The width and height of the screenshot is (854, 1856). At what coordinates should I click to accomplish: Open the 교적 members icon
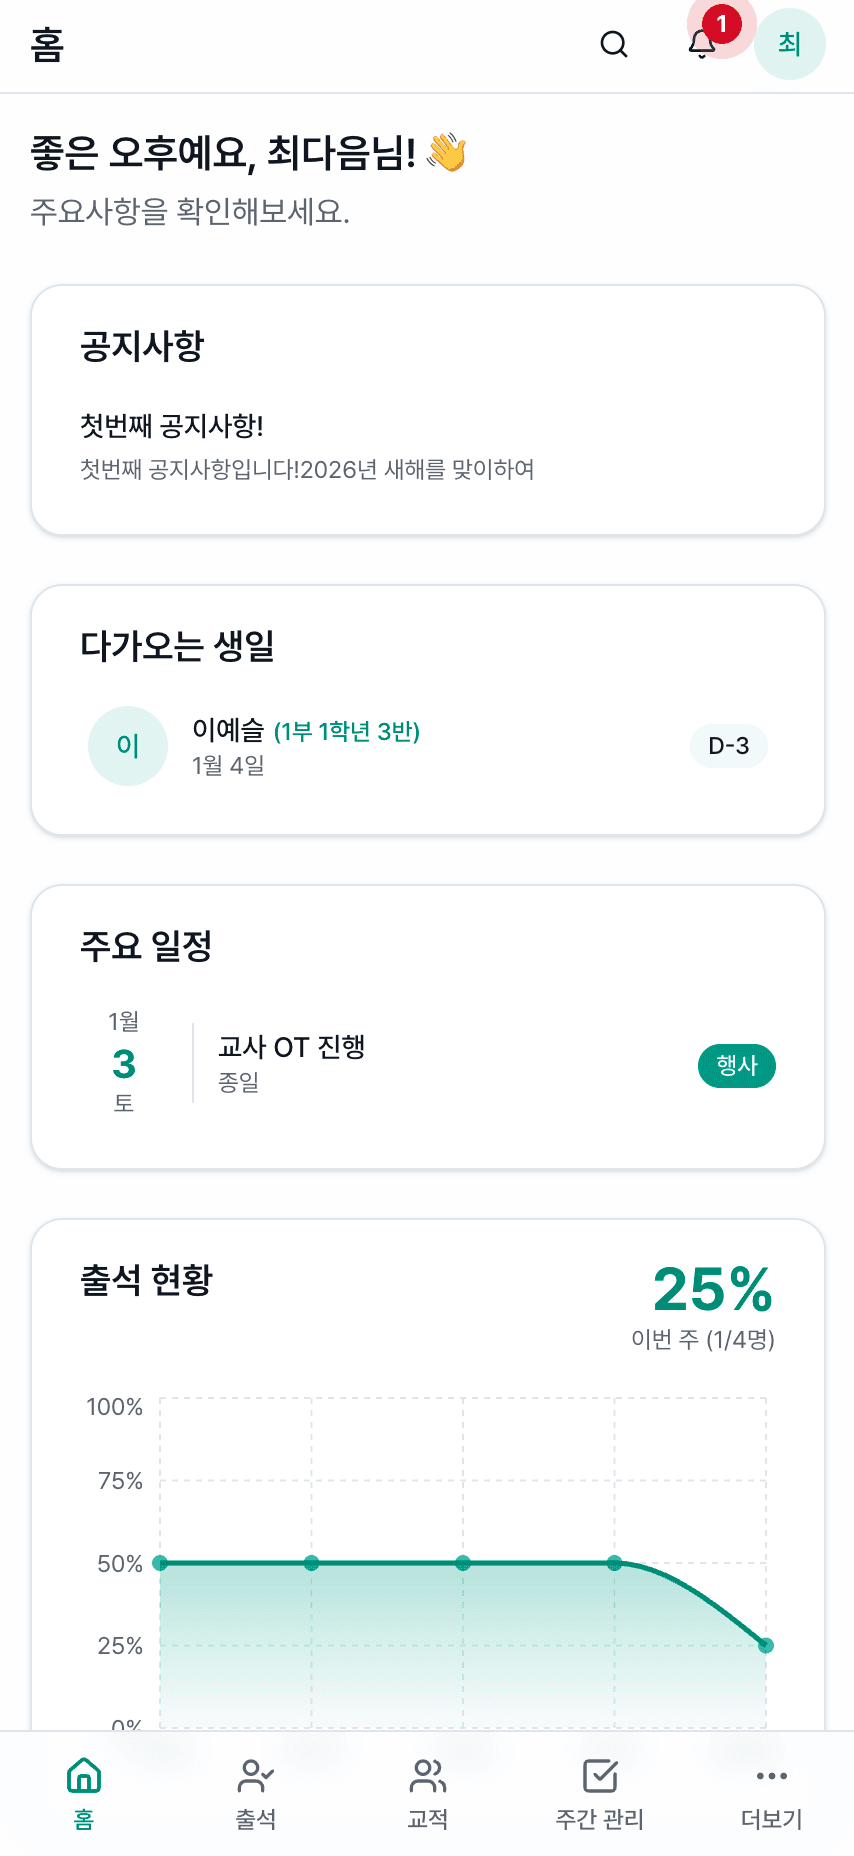coord(428,1776)
